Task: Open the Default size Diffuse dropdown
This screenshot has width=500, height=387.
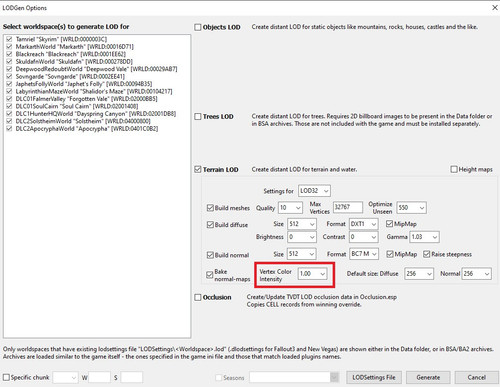Action: pos(419,274)
